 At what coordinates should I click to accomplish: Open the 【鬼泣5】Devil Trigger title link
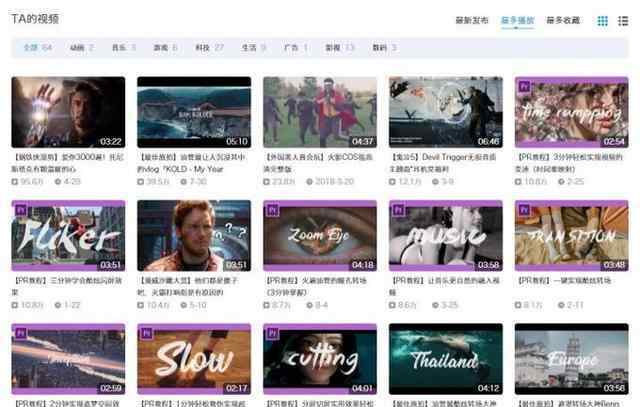443,163
